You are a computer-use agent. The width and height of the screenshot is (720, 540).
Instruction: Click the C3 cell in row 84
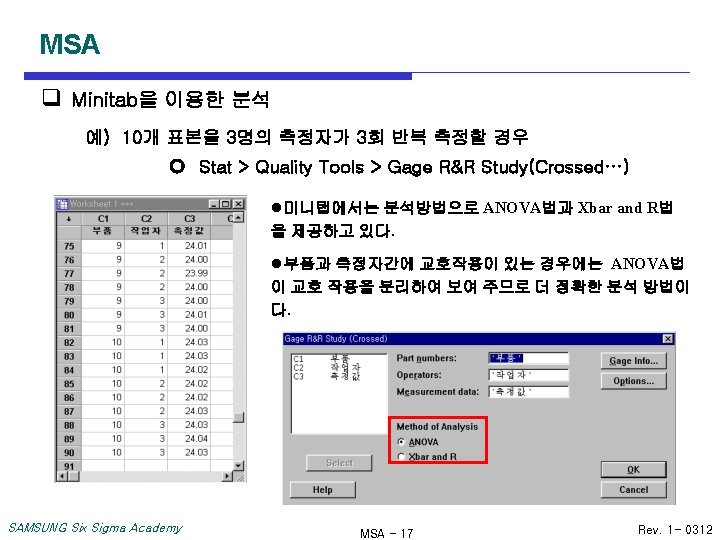click(190, 370)
